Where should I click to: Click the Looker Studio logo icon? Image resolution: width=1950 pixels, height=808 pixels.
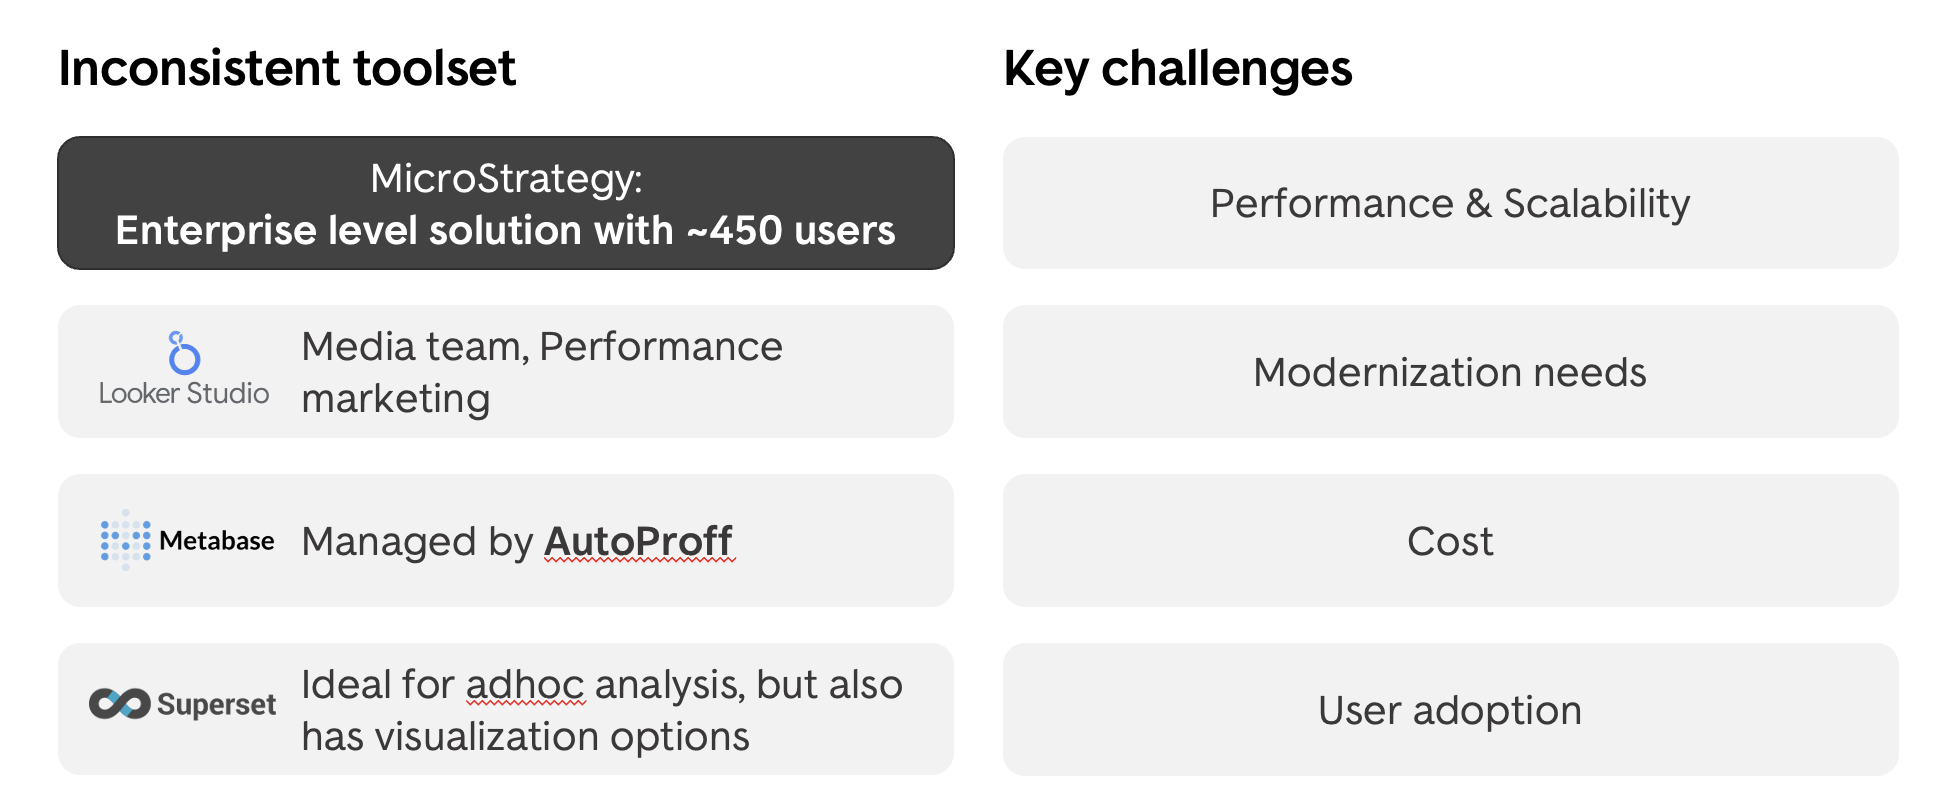tap(184, 353)
